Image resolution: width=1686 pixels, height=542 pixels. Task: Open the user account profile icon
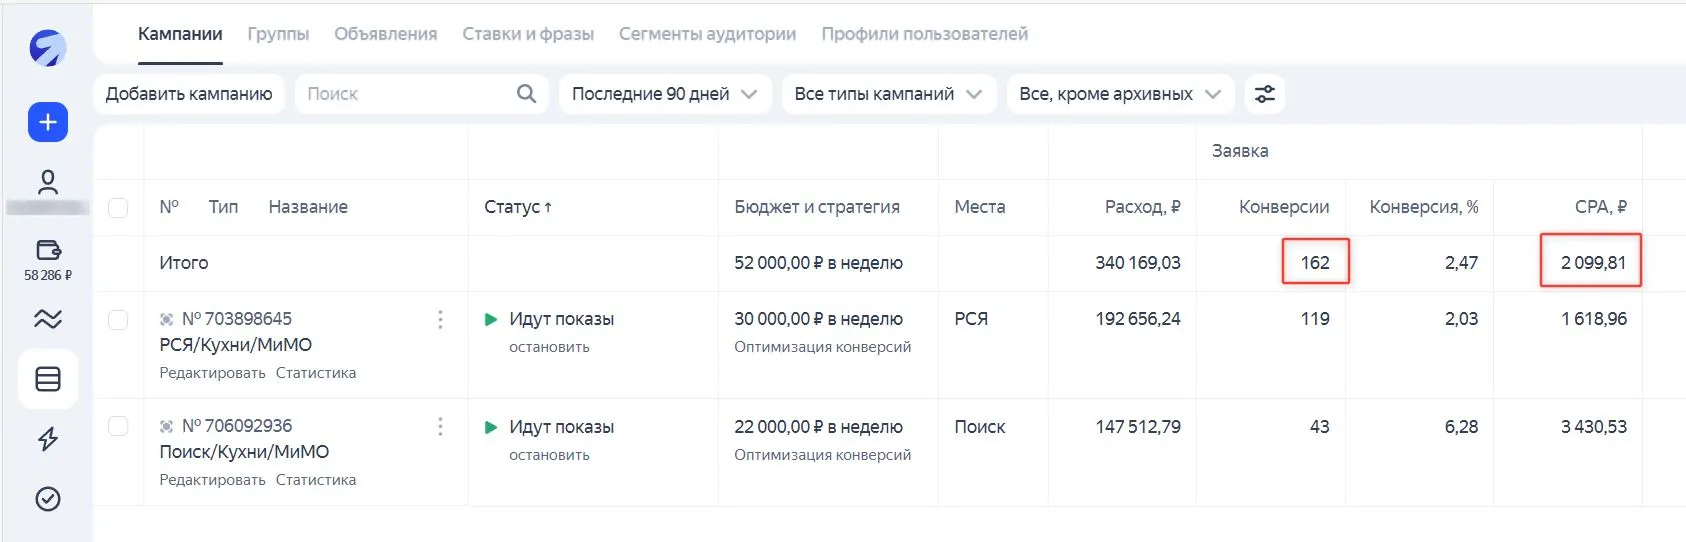[x=47, y=182]
